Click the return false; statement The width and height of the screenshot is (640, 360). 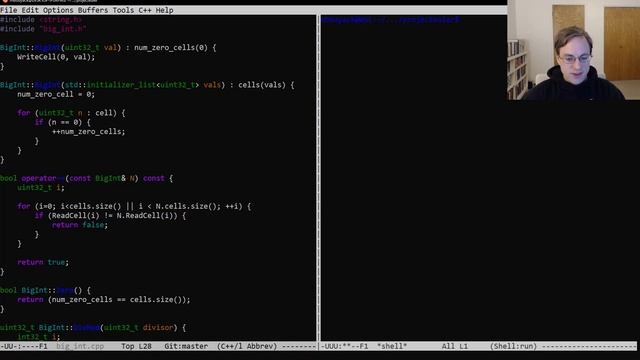[x=80, y=225]
